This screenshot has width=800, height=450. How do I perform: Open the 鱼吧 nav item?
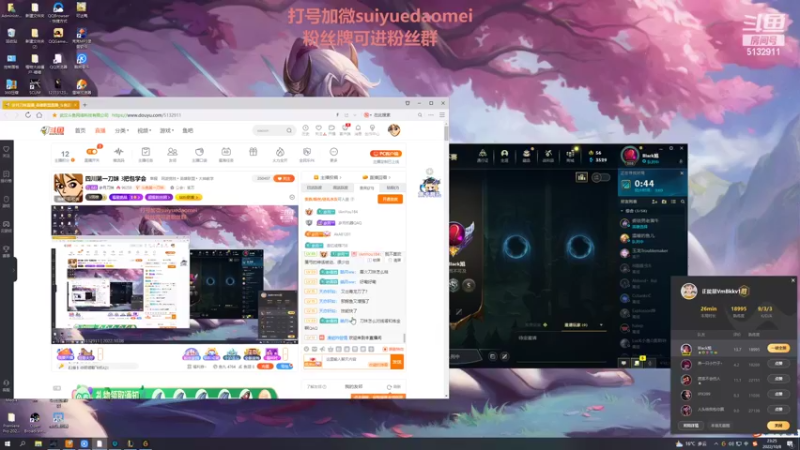(x=188, y=131)
